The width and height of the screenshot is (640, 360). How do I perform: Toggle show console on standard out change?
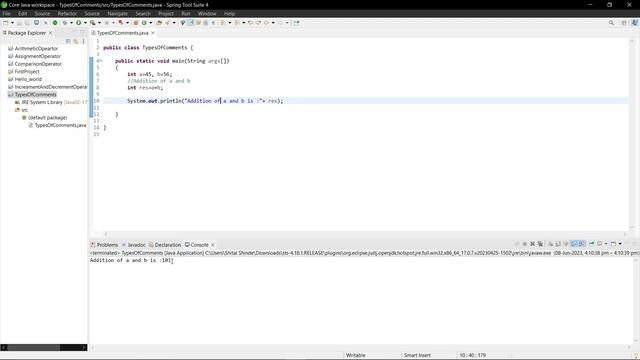tap(573, 244)
